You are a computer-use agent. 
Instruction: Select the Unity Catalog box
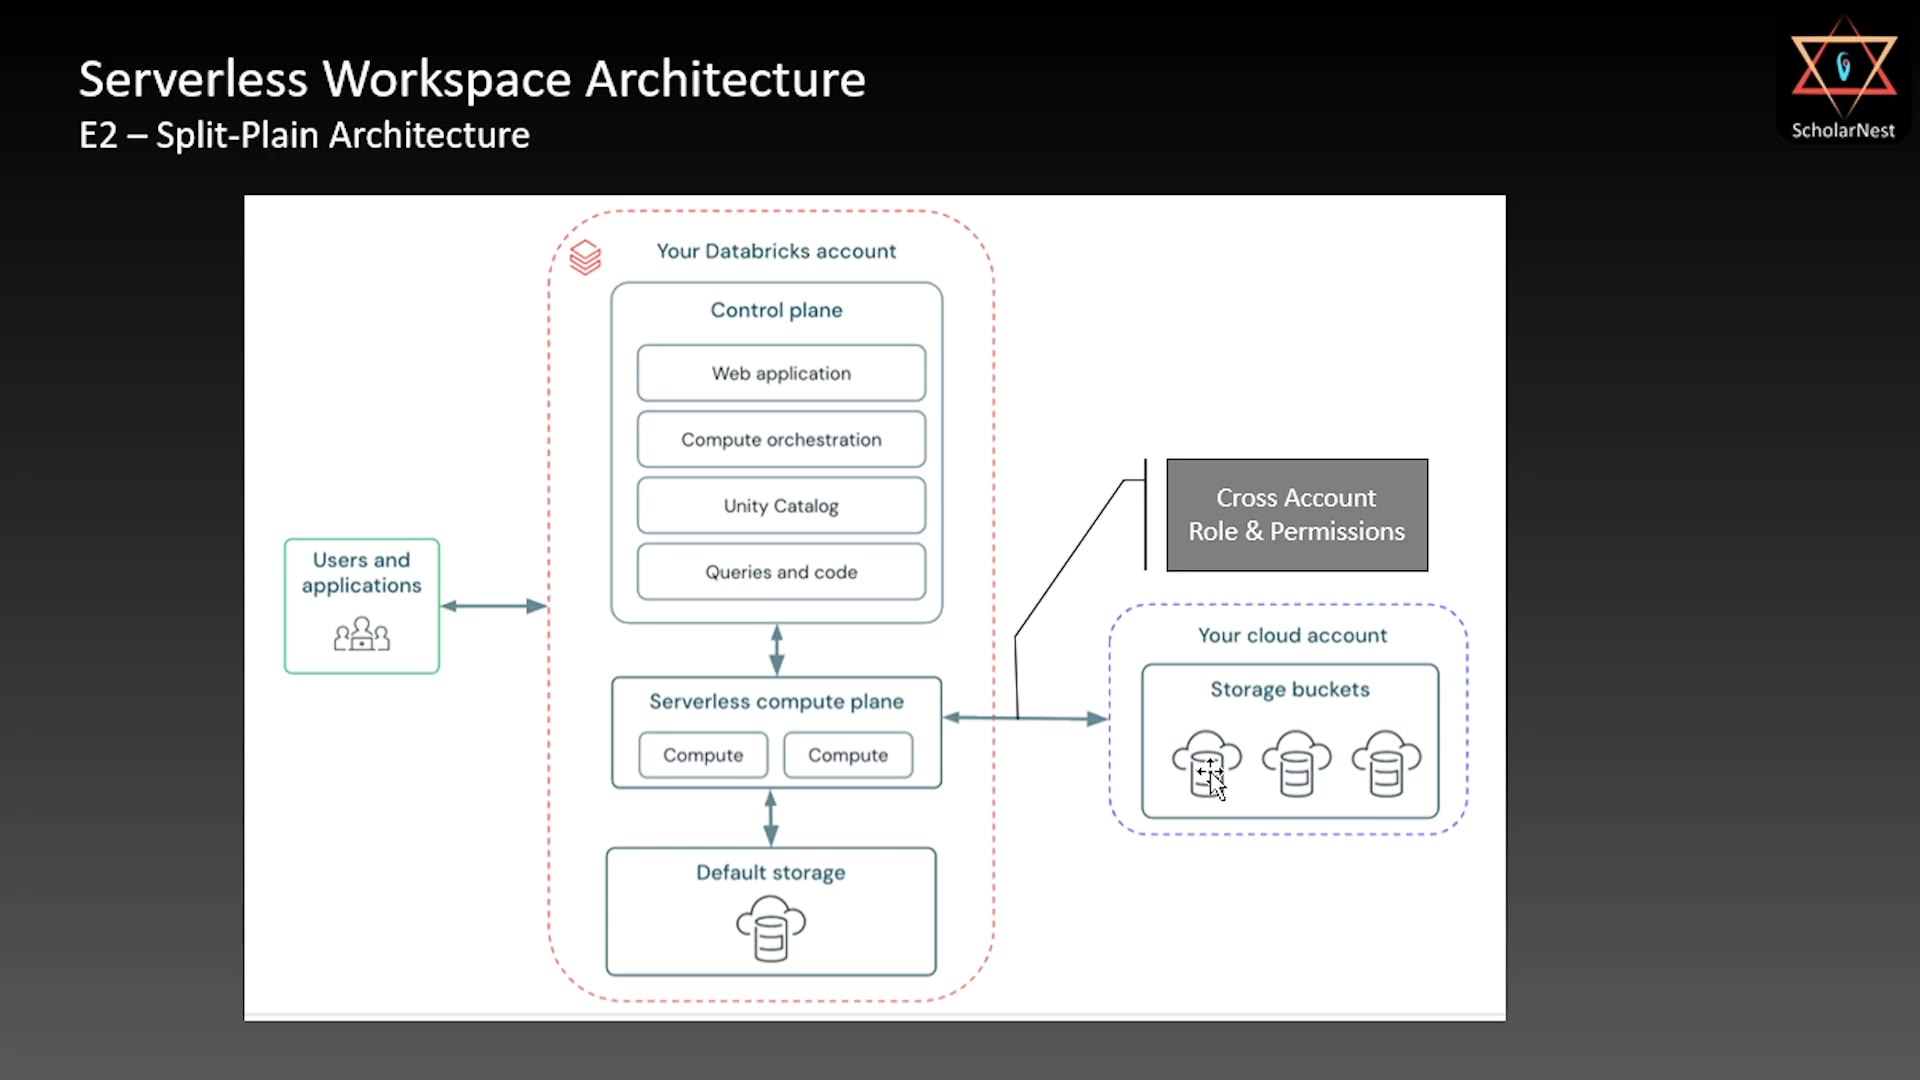coord(781,505)
